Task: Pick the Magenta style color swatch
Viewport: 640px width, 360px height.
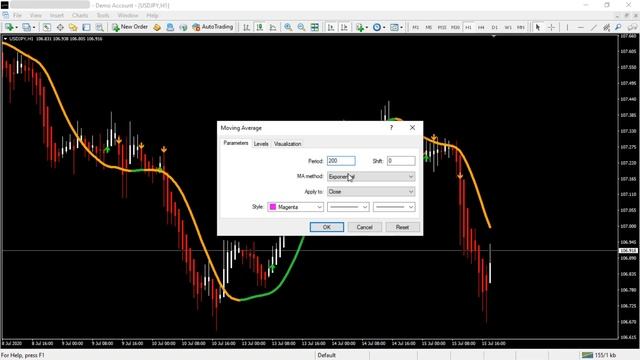Action: click(x=273, y=207)
